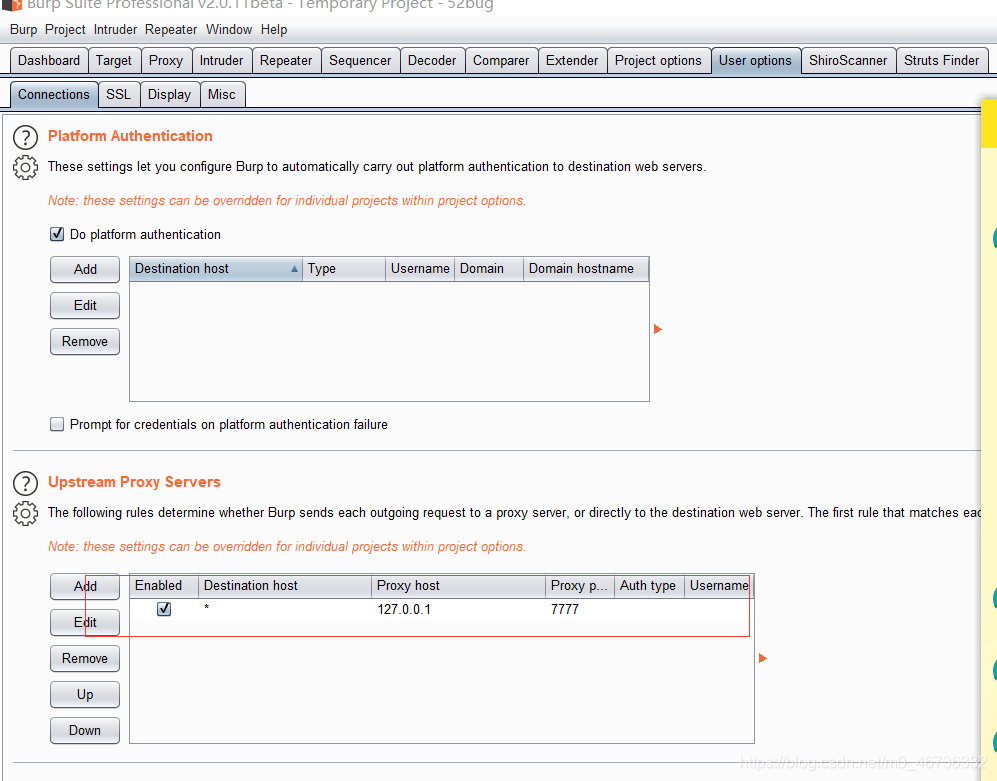Click Username header in proxy table
Viewport: 997px width, 781px height.
719,585
